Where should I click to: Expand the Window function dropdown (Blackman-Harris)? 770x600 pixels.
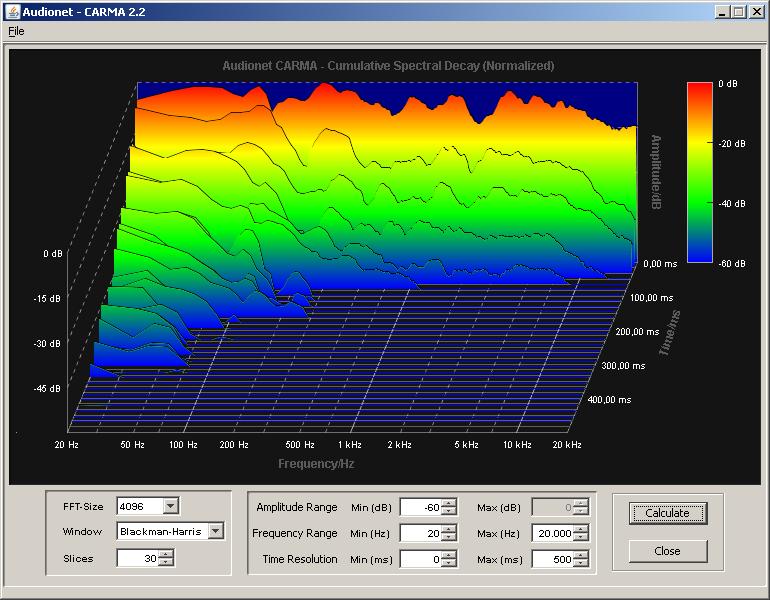click(x=215, y=531)
